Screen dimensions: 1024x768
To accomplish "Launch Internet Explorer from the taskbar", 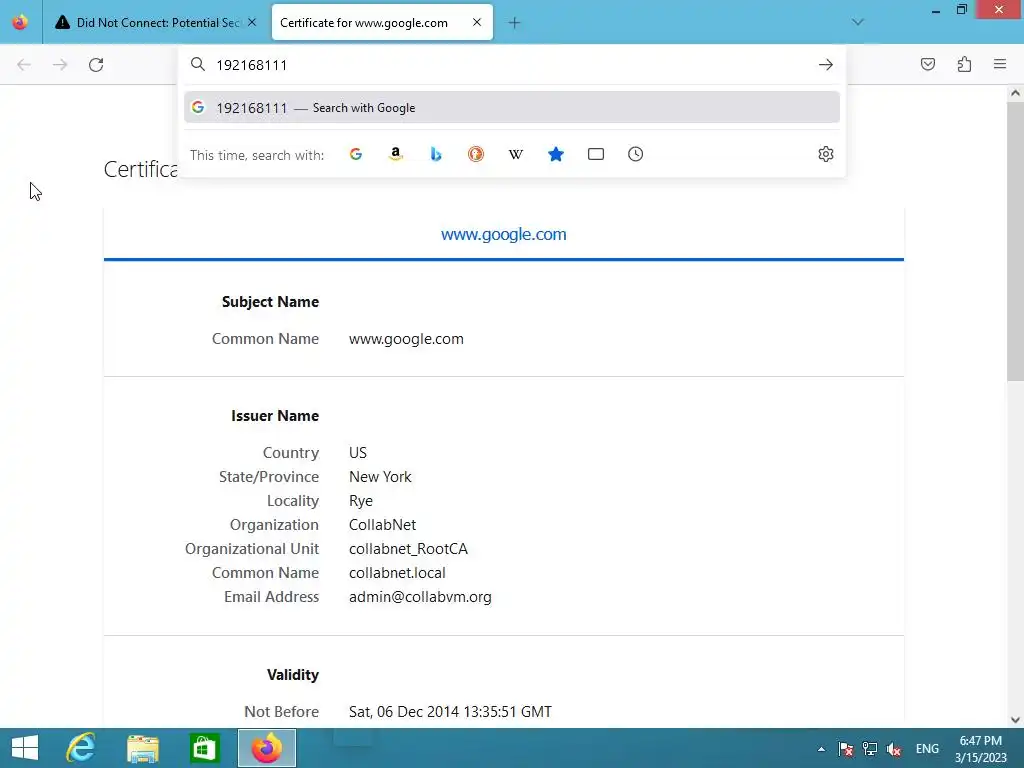I will (x=81, y=748).
